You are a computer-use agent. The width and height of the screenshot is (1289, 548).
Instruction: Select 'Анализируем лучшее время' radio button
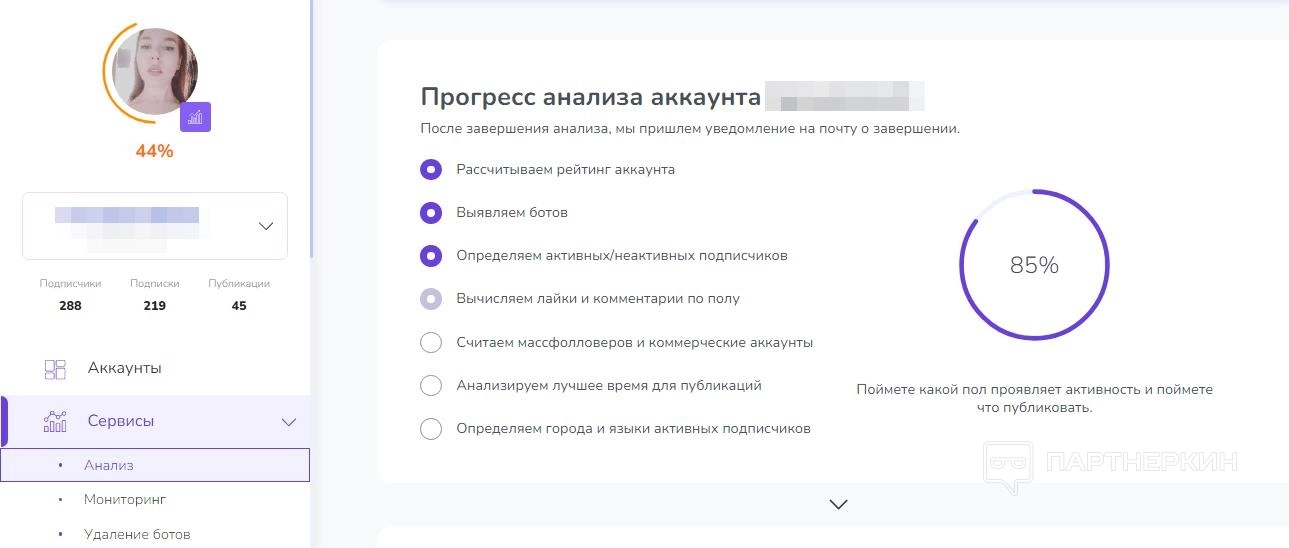coord(431,386)
